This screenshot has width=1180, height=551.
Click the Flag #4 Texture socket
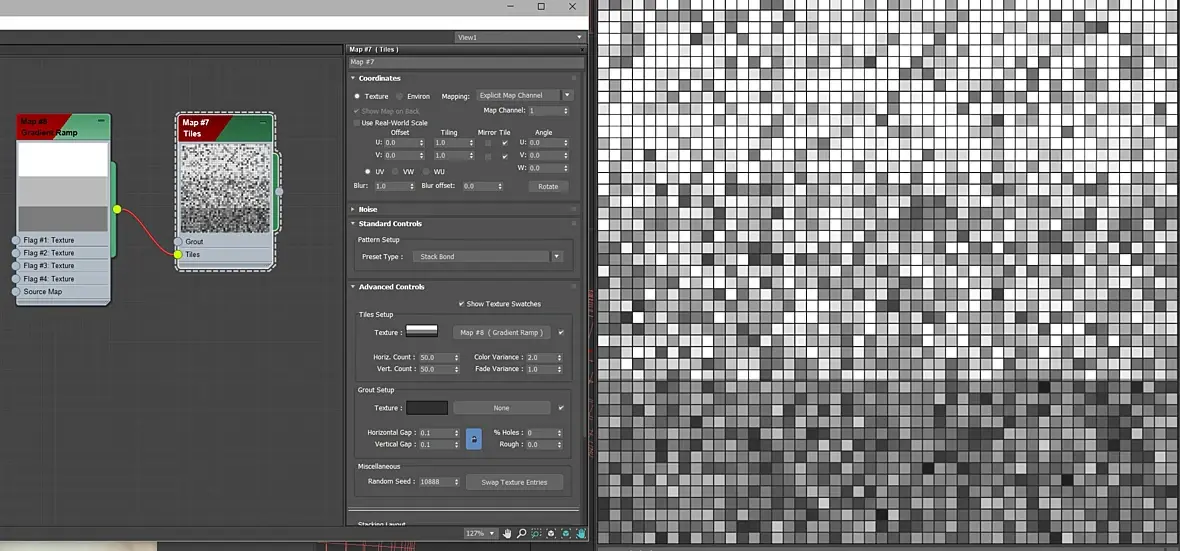tap(16, 279)
